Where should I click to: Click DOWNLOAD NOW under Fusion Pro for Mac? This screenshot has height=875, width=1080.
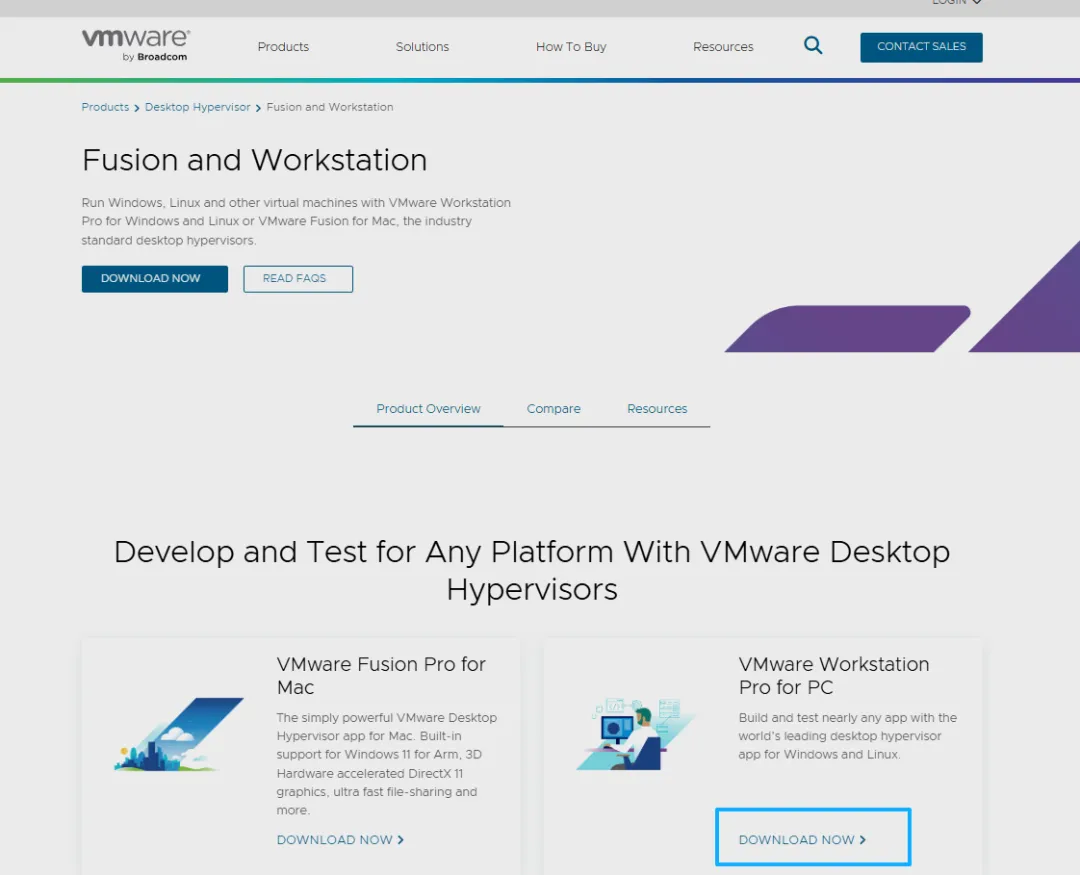[340, 840]
